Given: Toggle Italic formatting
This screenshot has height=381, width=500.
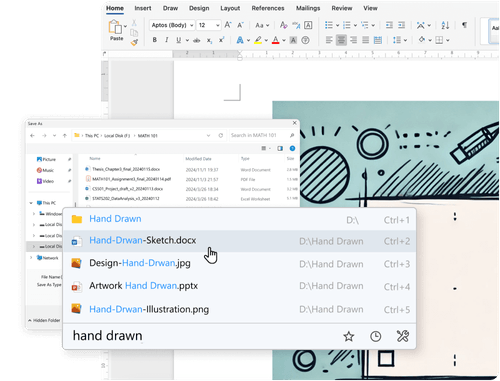Looking at the screenshot, I should (166, 40).
